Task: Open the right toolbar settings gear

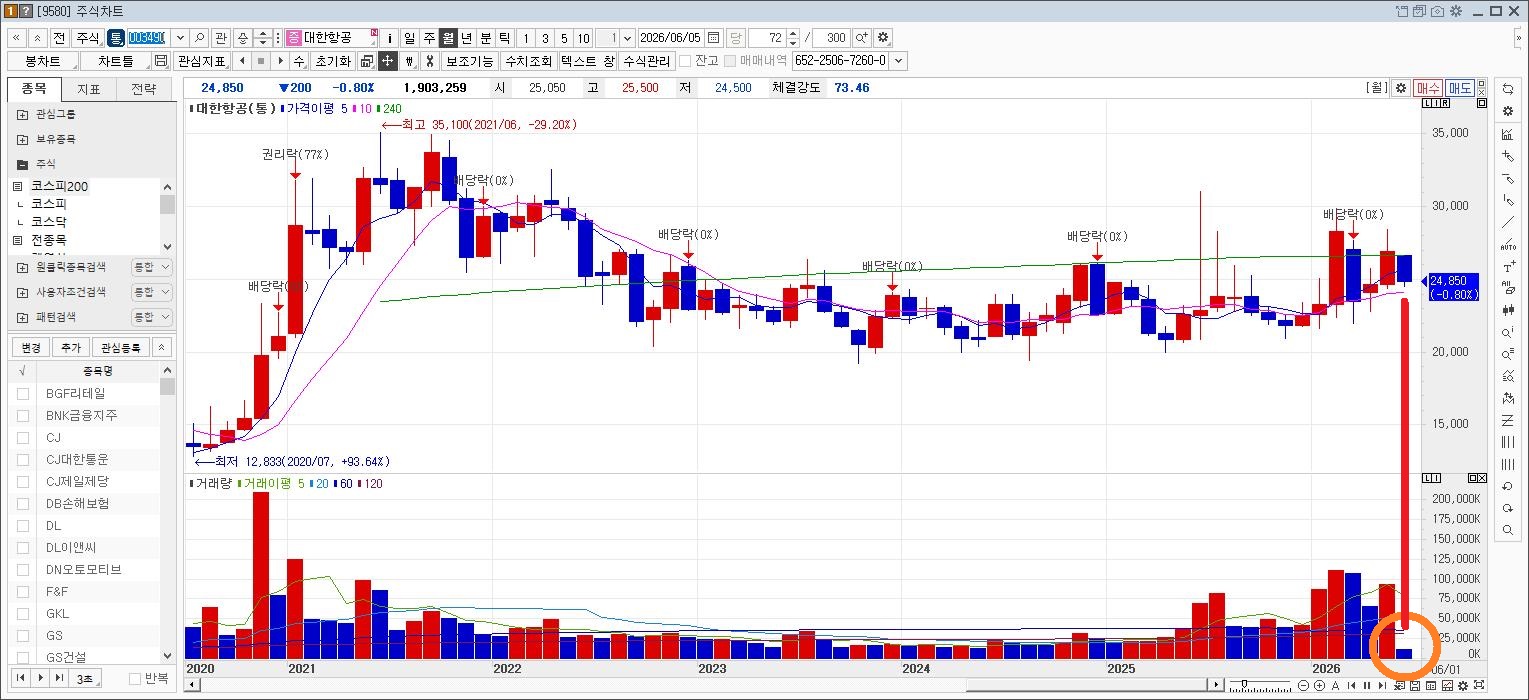Action: coord(1508,111)
